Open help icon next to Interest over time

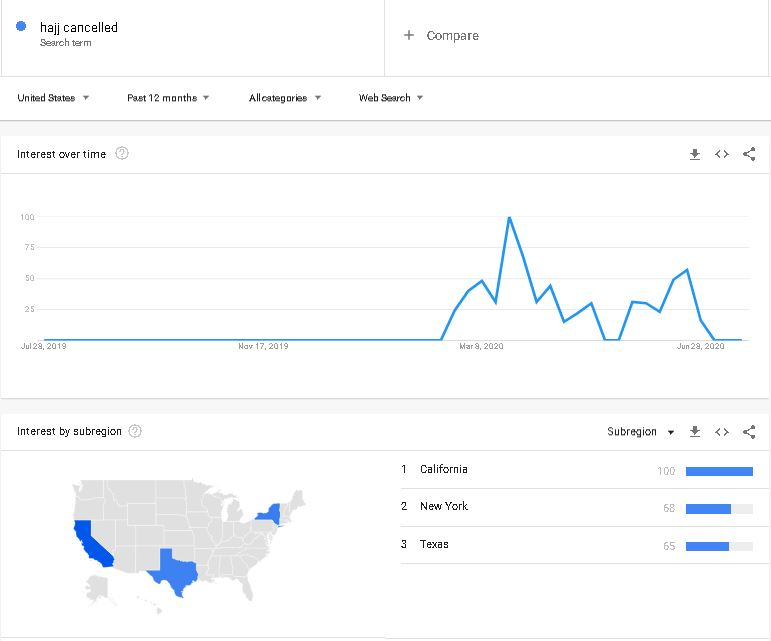pos(122,154)
